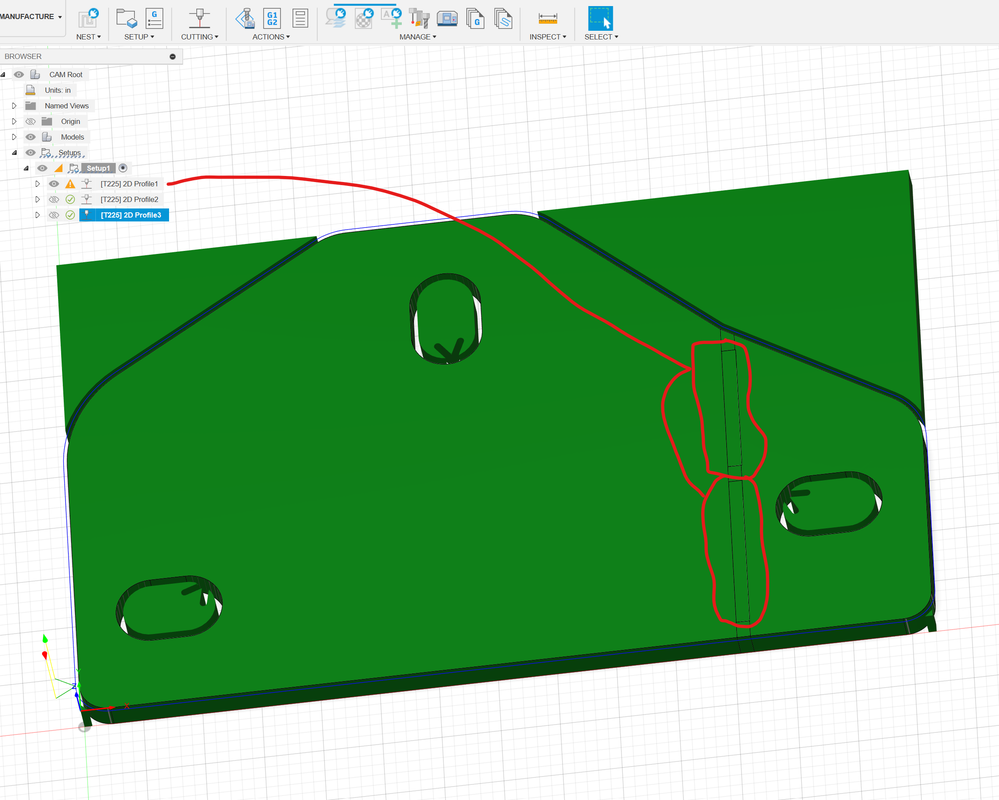The width and height of the screenshot is (999, 800).
Task: Toggle the Setup1 eye icon
Action: click(x=42, y=168)
